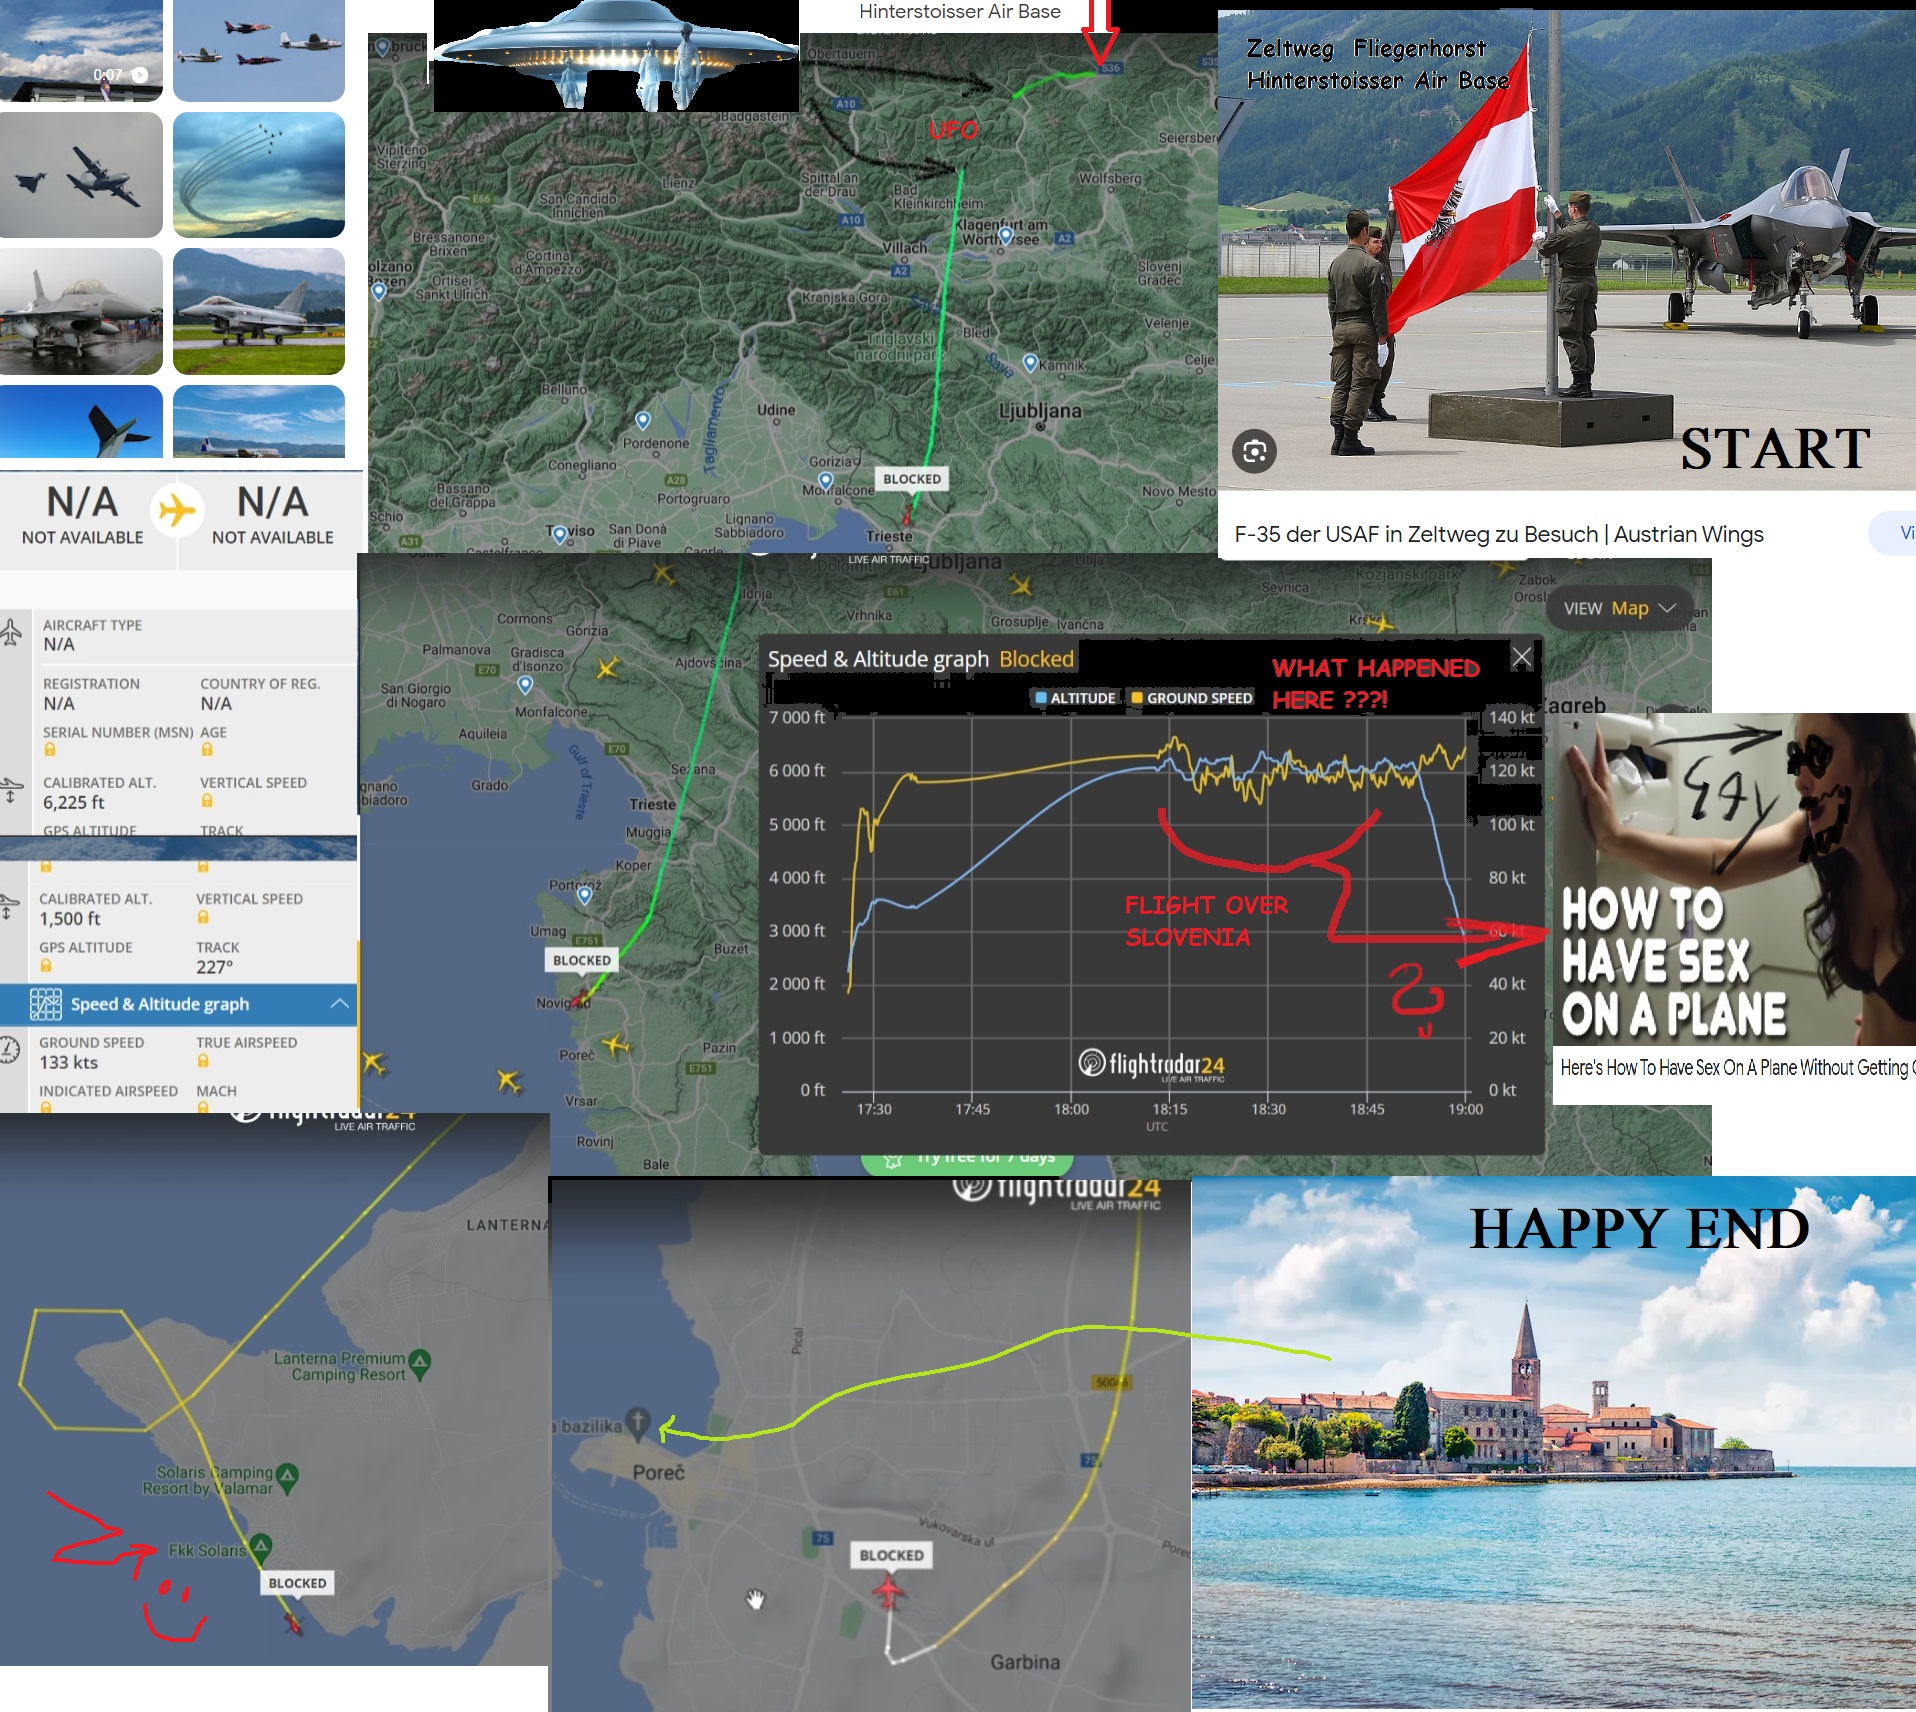Click the lock icon under Serial Number (MSN)
1916x1712 pixels.
click(50, 749)
